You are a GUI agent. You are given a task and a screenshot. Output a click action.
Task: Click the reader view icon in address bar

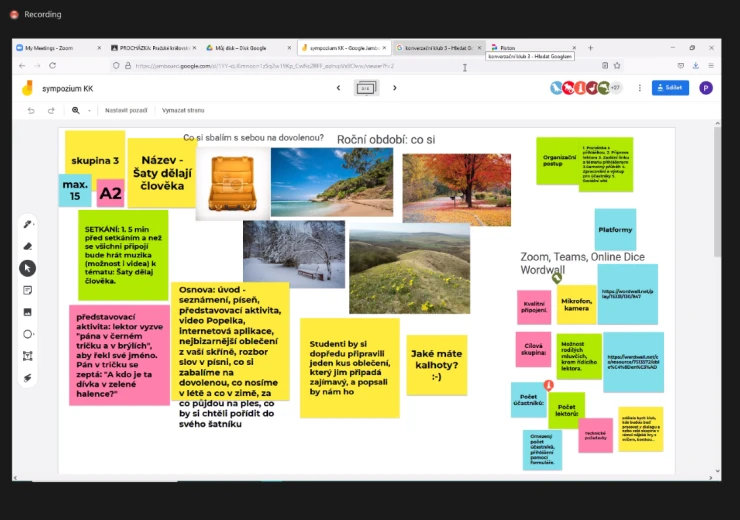[605, 66]
